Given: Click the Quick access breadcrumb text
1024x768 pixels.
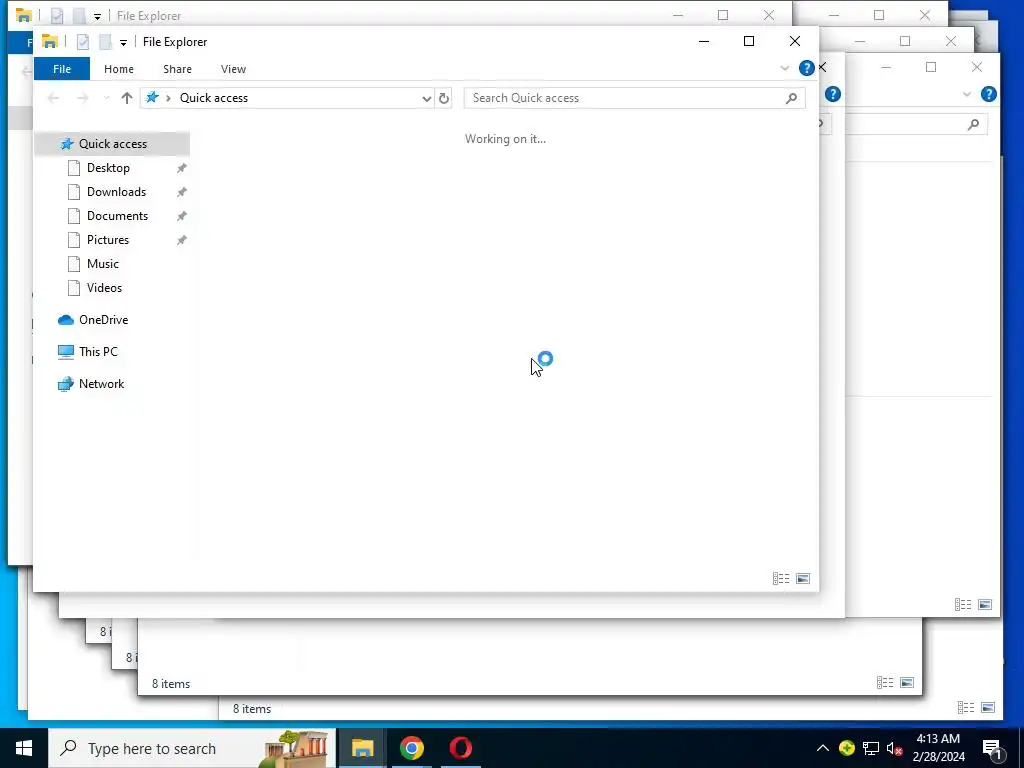Looking at the screenshot, I should click(214, 98).
